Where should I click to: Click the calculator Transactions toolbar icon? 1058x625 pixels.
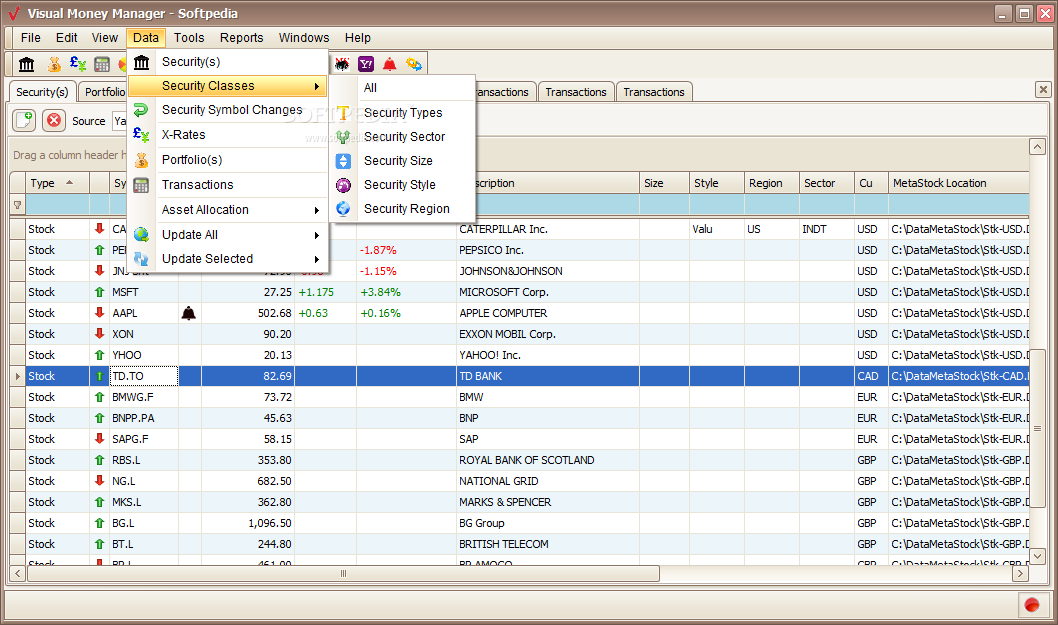[102, 64]
